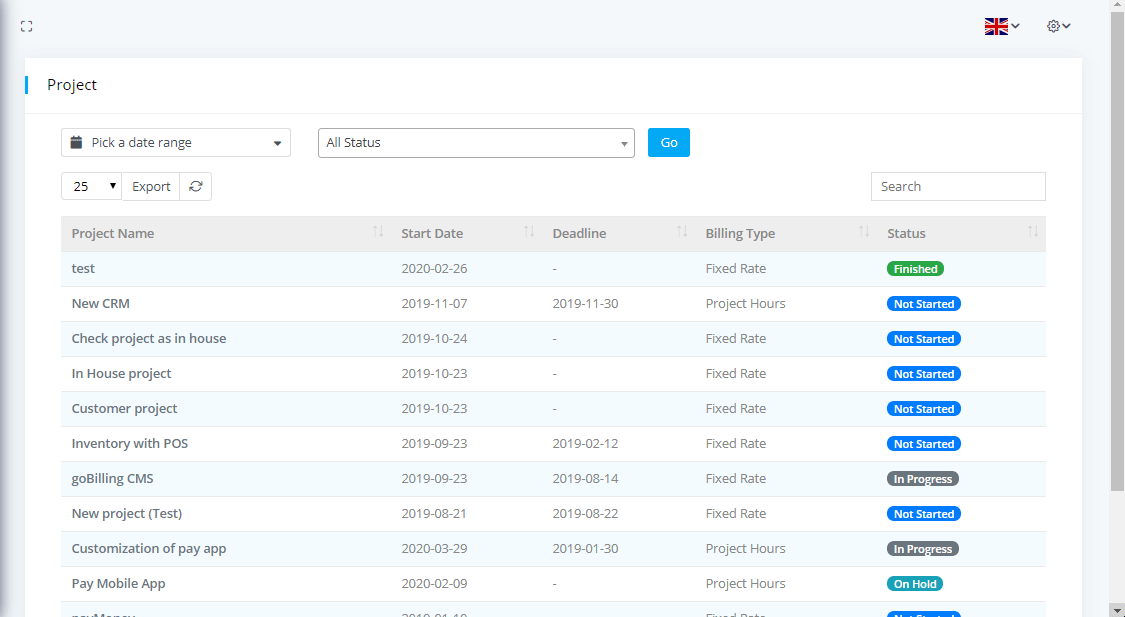
Task: Sort table by Billing Type arrows
Action: pos(864,233)
